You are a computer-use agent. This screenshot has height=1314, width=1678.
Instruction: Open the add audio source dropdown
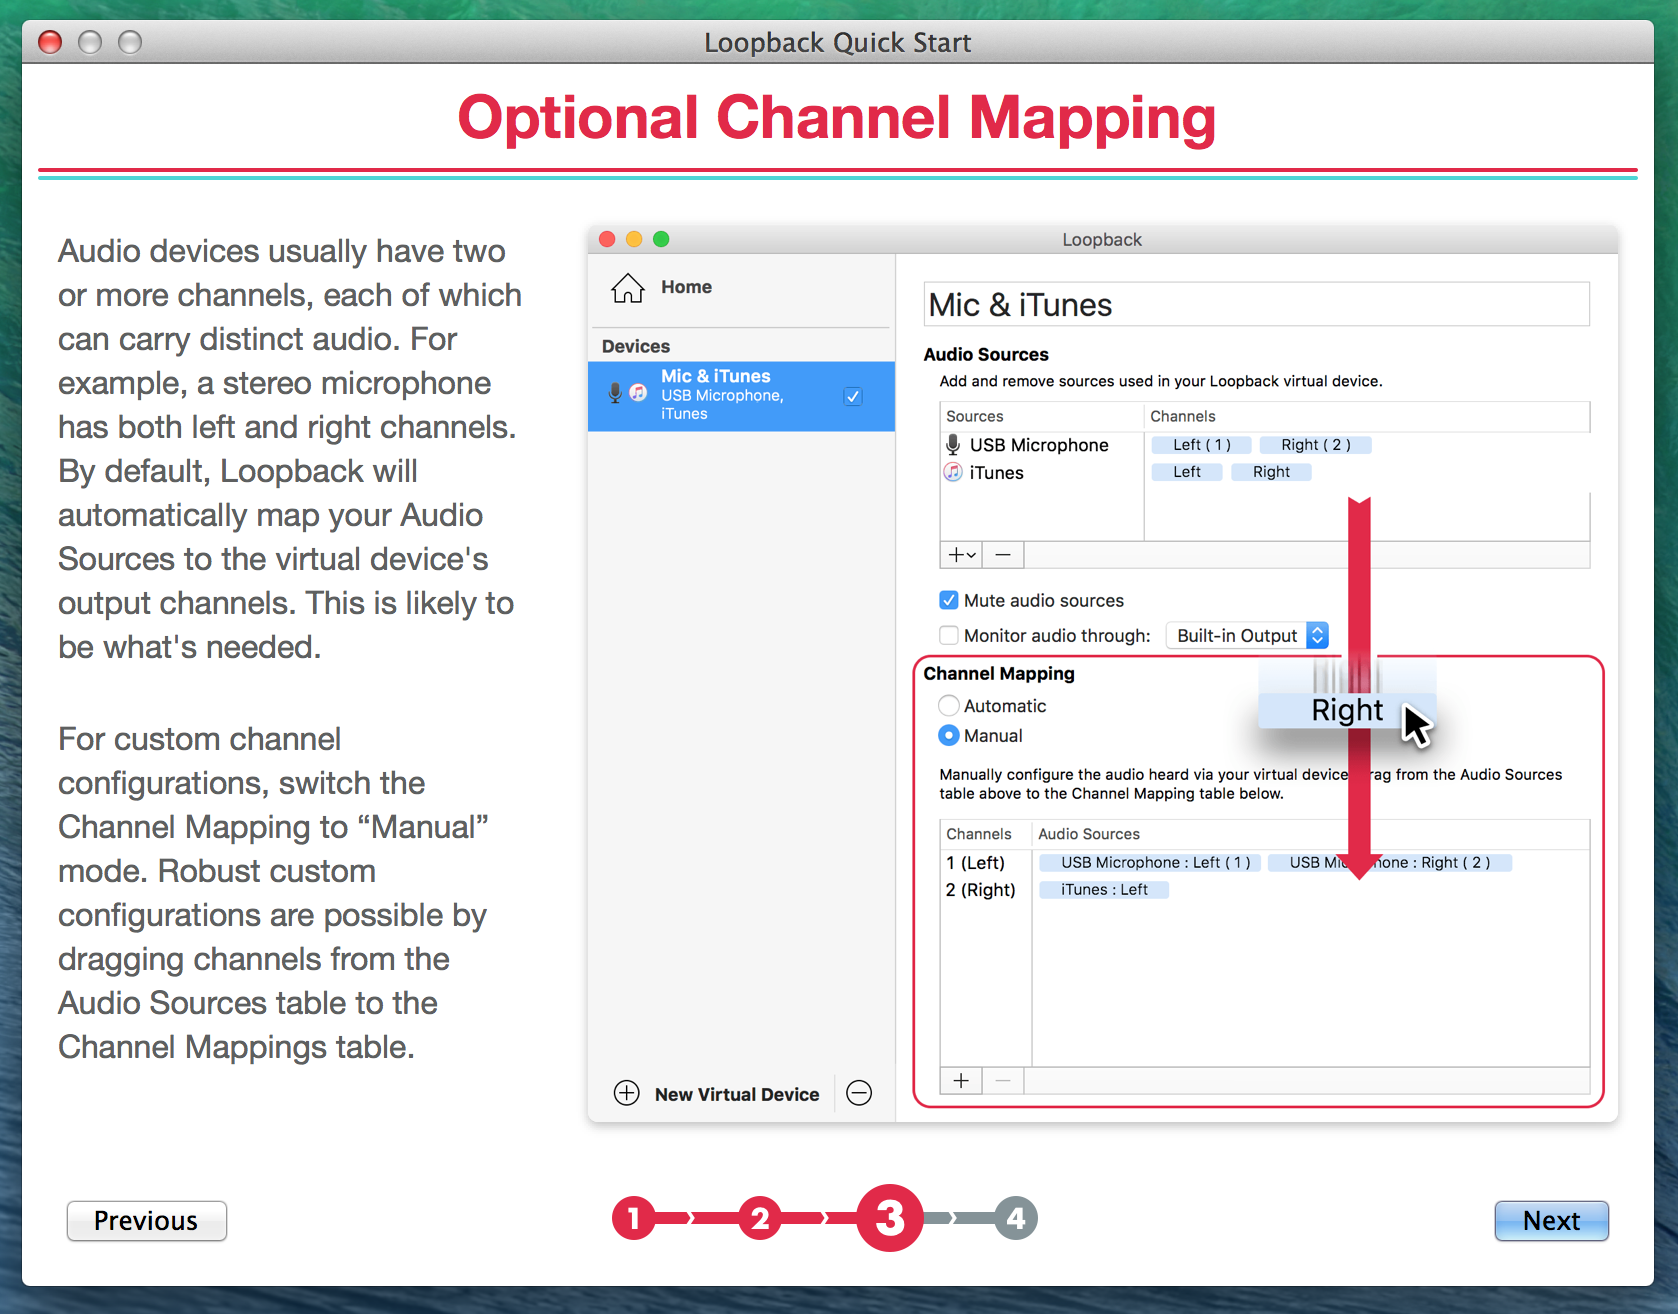tap(961, 555)
